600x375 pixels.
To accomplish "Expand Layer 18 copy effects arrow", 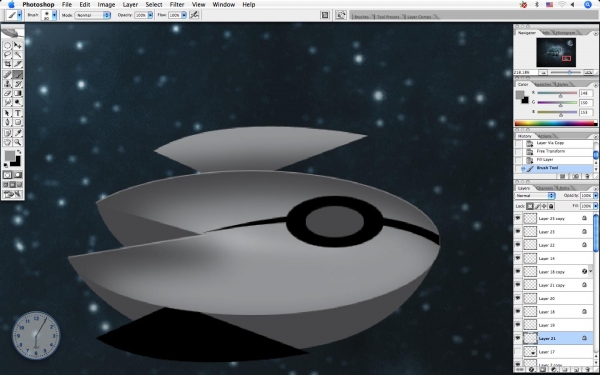I will [x=591, y=272].
